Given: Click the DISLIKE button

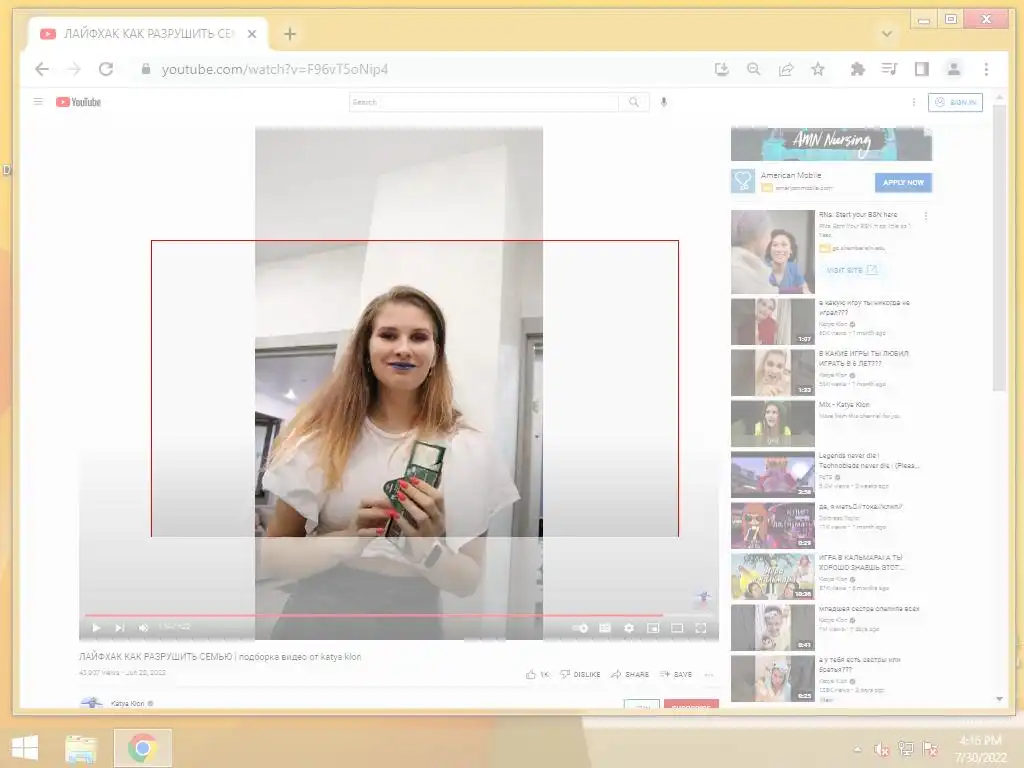Looking at the screenshot, I should pos(580,675).
